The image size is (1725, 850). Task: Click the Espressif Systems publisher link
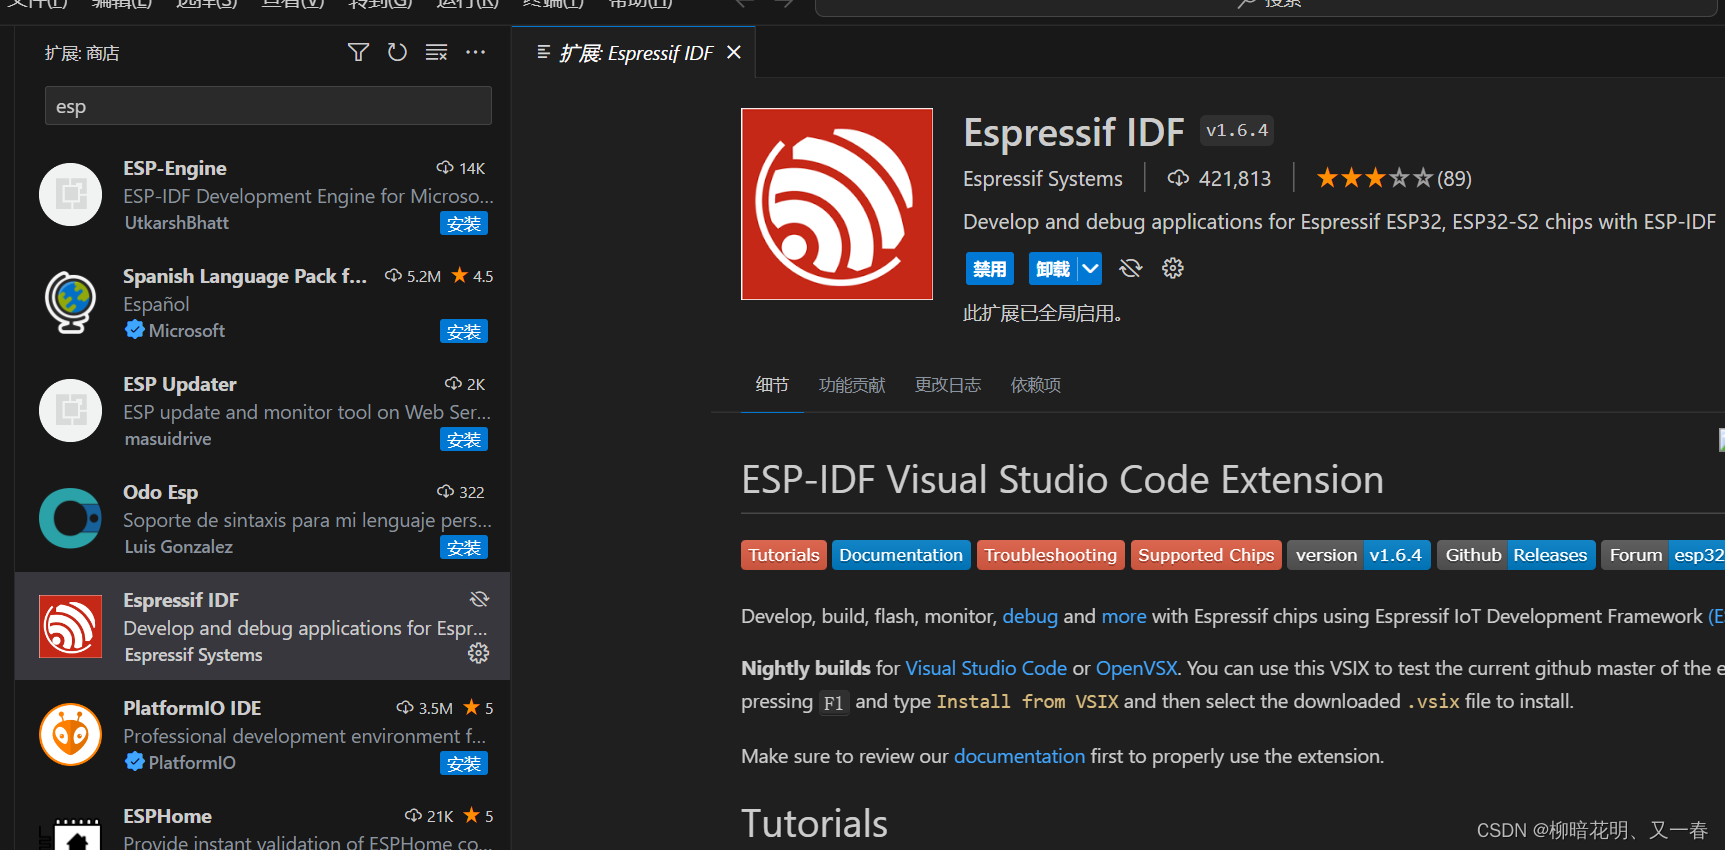pos(1043,178)
